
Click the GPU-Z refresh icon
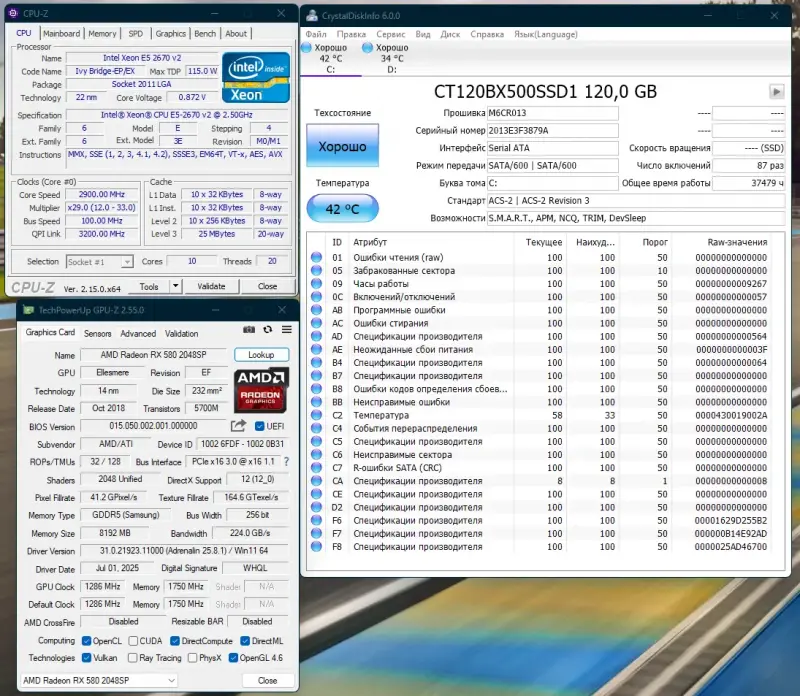point(269,330)
